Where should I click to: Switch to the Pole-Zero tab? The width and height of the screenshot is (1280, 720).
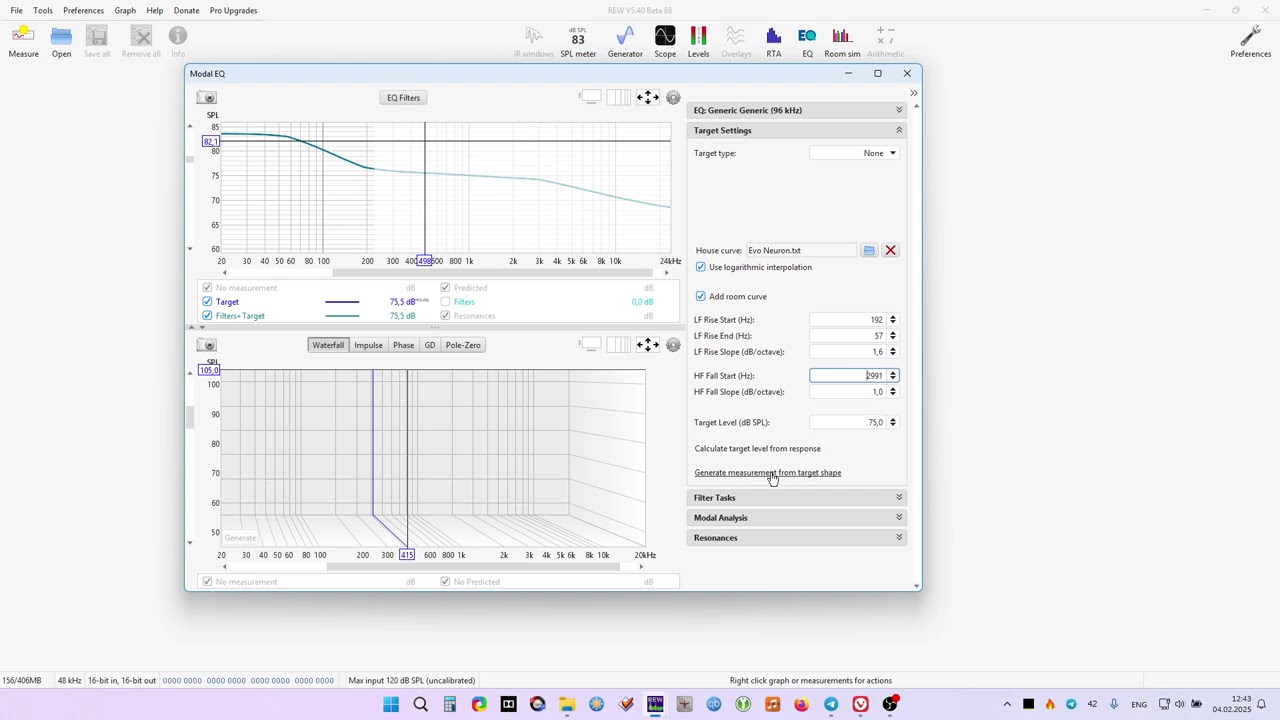(x=463, y=345)
